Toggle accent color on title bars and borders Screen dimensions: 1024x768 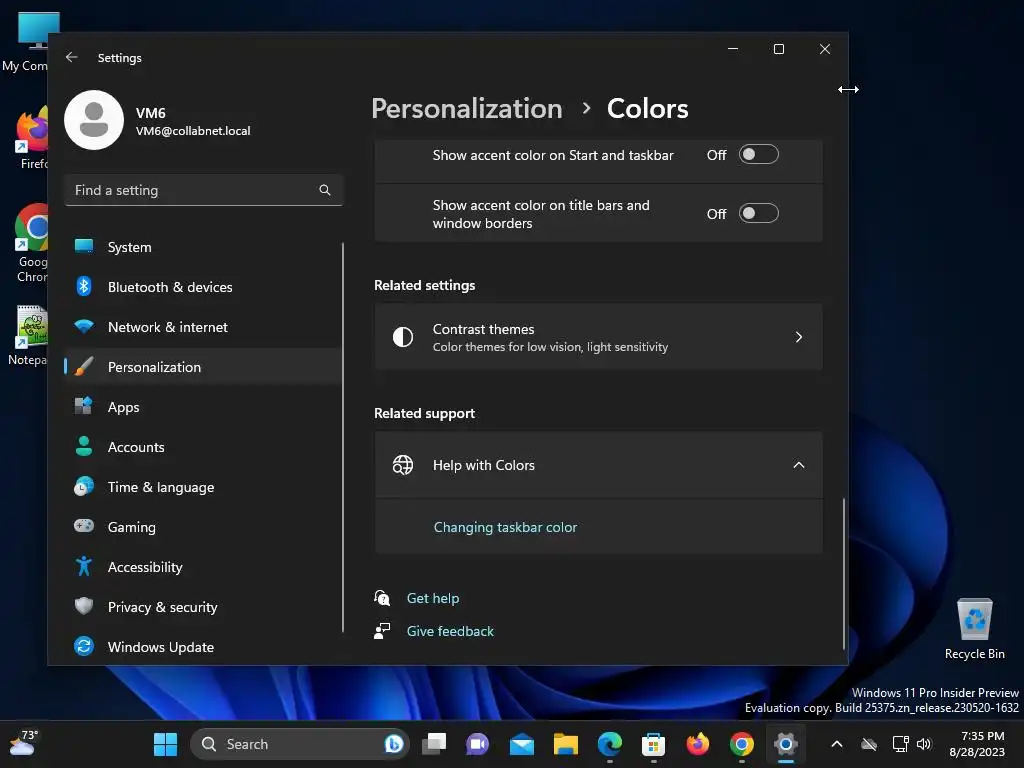(758, 214)
